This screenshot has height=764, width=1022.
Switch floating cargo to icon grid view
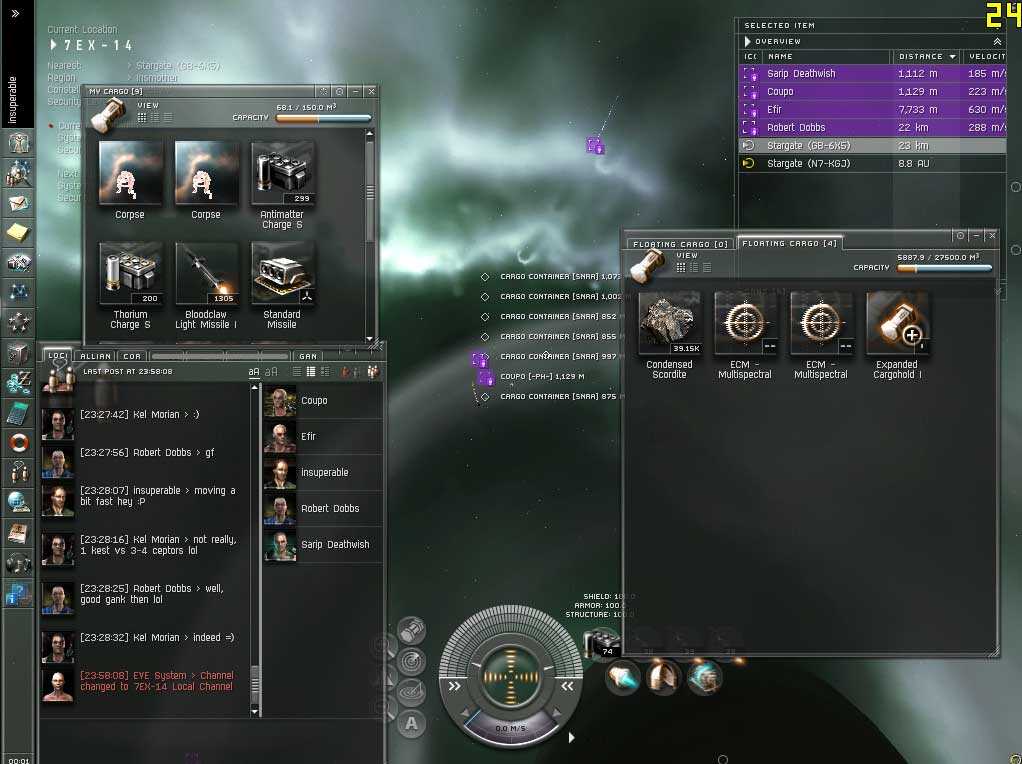[x=680, y=267]
